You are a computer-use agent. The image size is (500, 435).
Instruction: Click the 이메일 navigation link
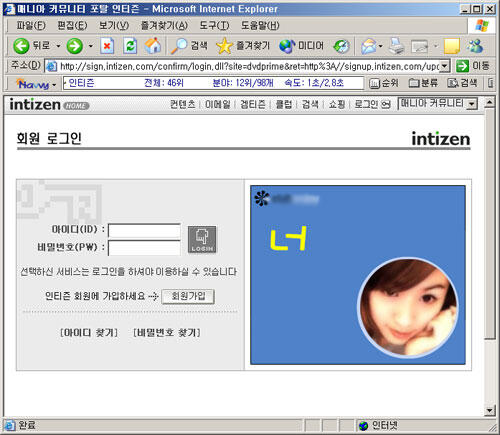click(218, 104)
